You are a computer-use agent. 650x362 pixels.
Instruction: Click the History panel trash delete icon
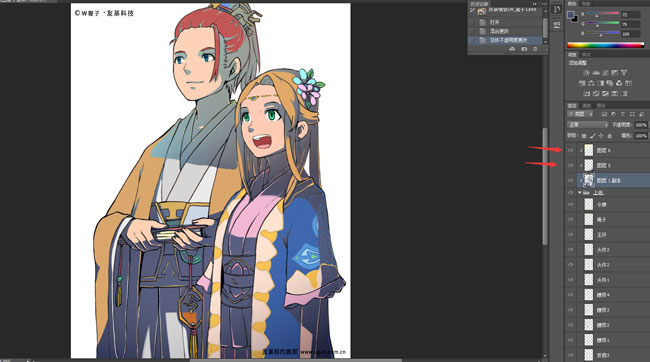(x=535, y=49)
